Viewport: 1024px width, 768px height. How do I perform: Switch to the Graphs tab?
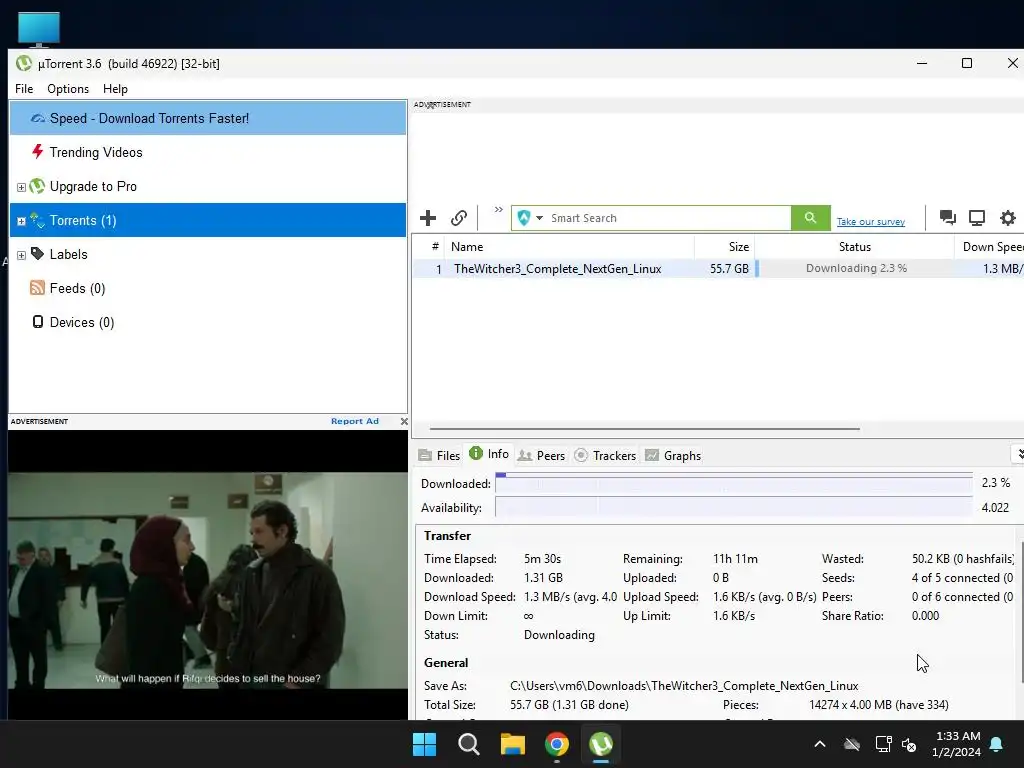click(x=673, y=455)
